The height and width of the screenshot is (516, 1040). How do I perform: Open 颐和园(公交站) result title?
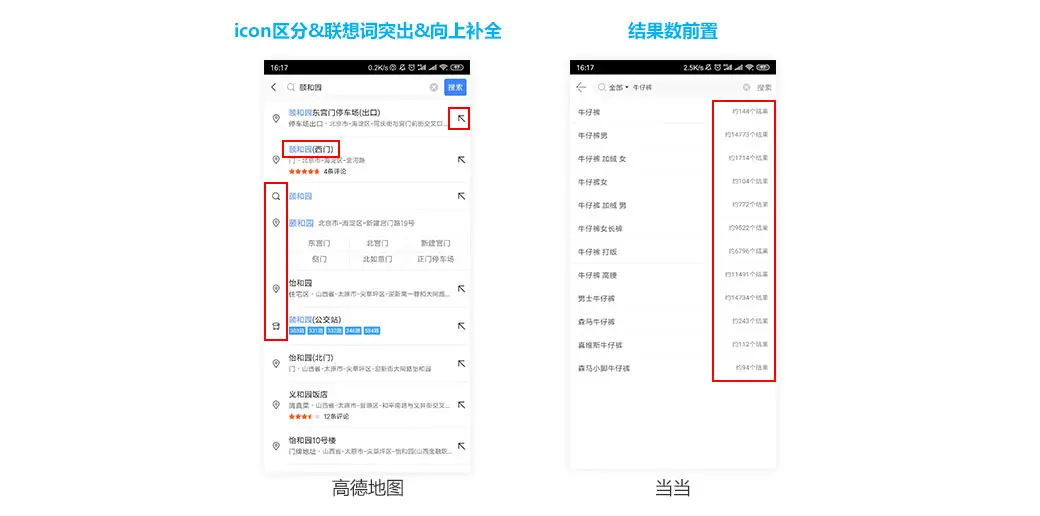coord(315,320)
